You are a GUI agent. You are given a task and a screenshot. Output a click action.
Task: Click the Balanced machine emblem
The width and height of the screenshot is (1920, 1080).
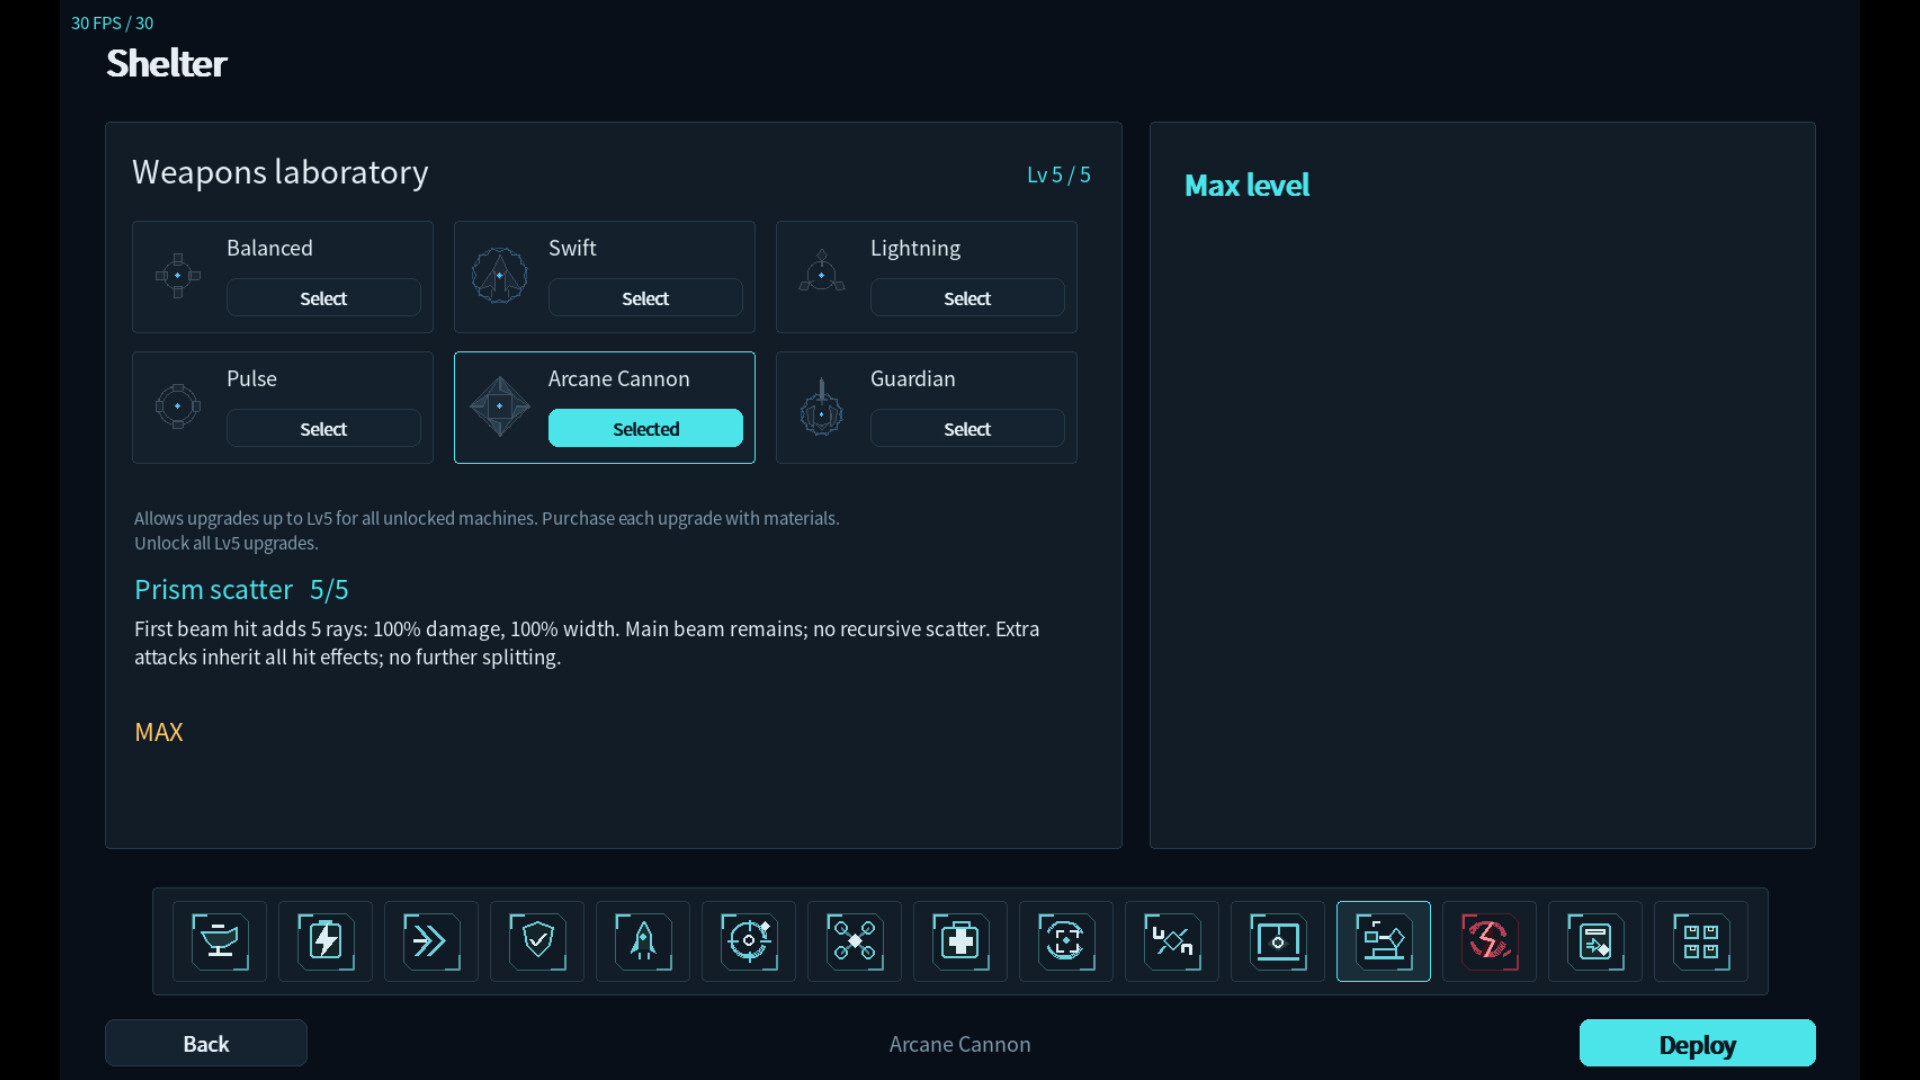(178, 275)
